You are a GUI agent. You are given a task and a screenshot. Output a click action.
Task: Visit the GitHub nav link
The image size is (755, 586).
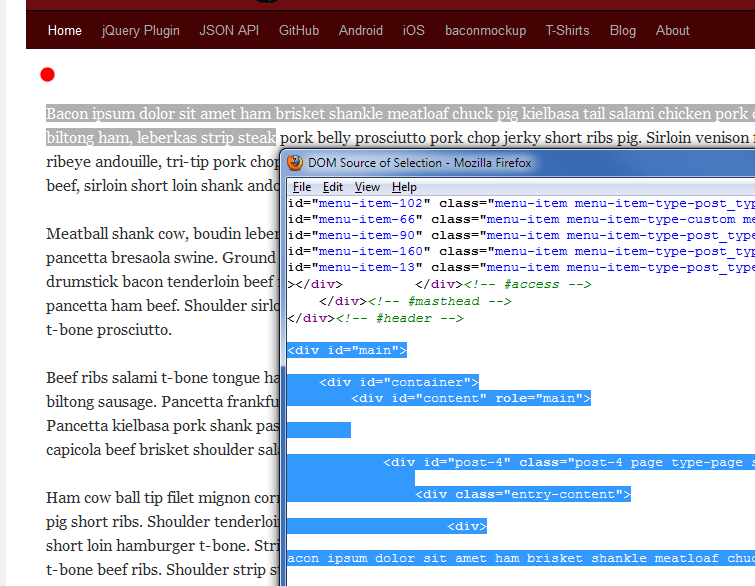299,30
